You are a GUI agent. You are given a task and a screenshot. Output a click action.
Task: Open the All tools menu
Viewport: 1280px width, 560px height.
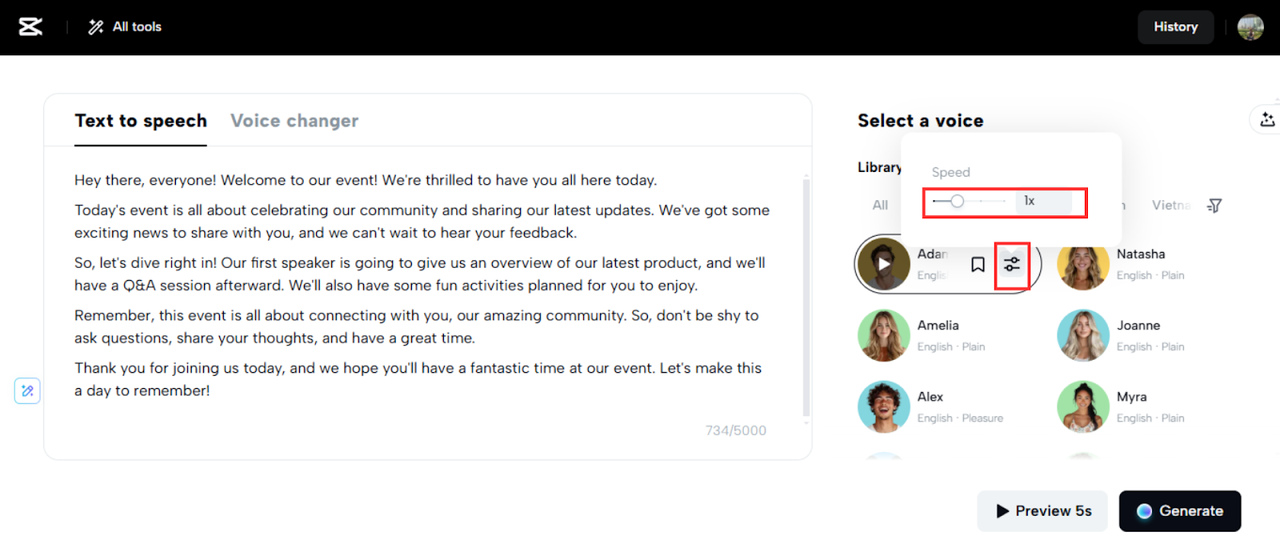tap(125, 27)
